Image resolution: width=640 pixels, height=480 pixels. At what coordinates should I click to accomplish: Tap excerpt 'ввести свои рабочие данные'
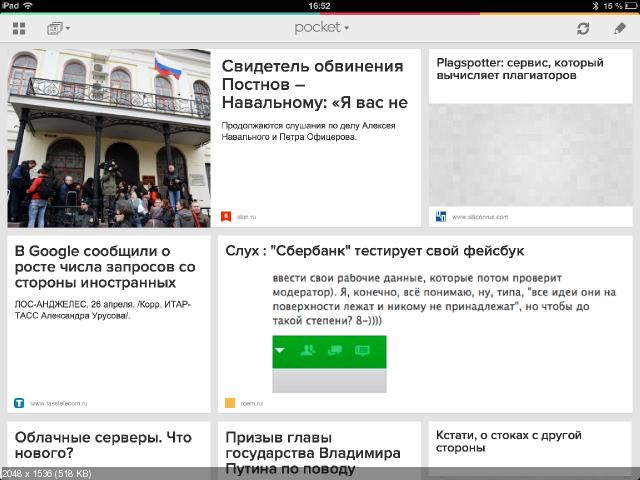coord(444,299)
